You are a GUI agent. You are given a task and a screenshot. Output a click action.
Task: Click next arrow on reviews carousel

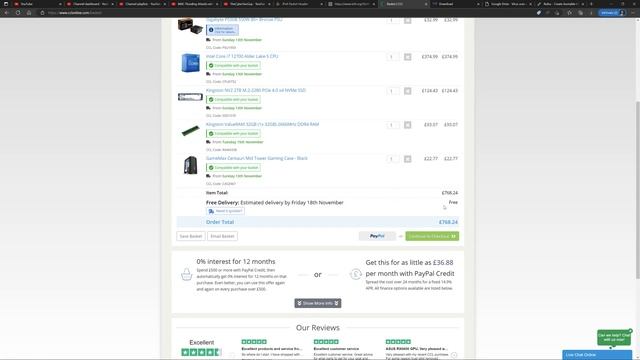454,355
